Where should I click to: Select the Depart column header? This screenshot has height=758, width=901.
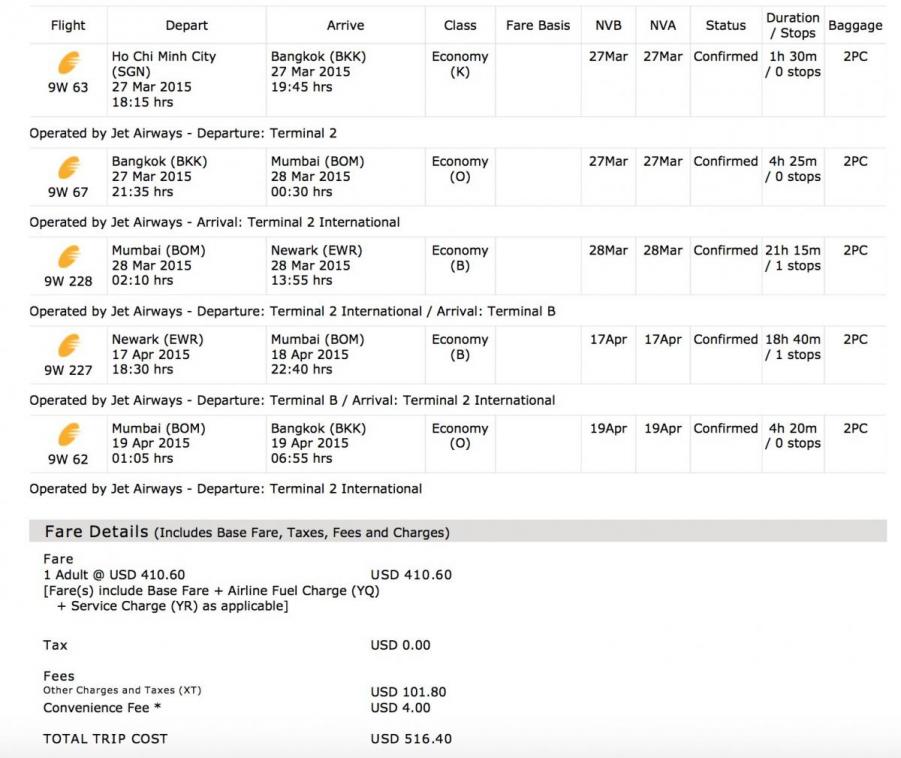click(x=186, y=25)
